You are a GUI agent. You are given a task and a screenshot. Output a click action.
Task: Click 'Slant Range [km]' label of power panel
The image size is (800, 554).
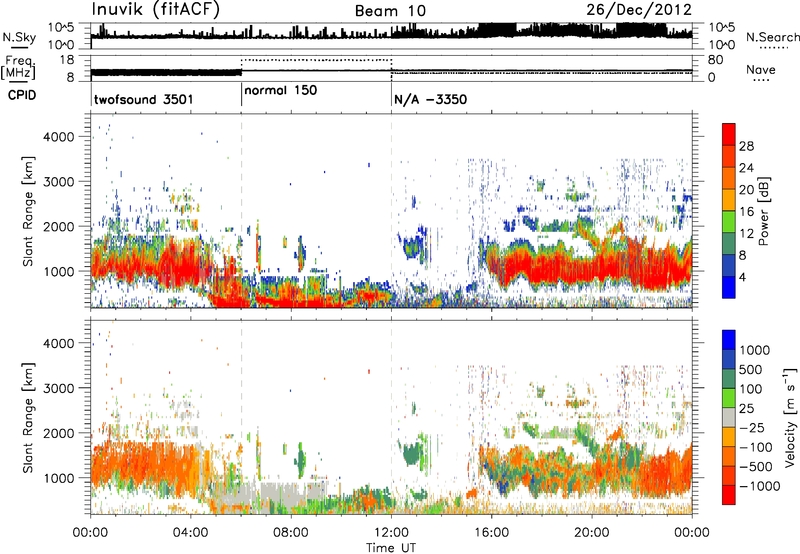point(28,211)
